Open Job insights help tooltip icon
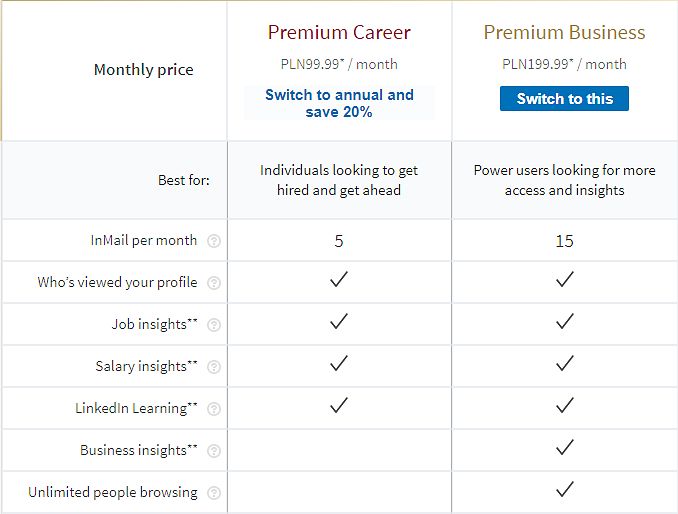Viewport: 678px width, 514px height. tap(214, 325)
